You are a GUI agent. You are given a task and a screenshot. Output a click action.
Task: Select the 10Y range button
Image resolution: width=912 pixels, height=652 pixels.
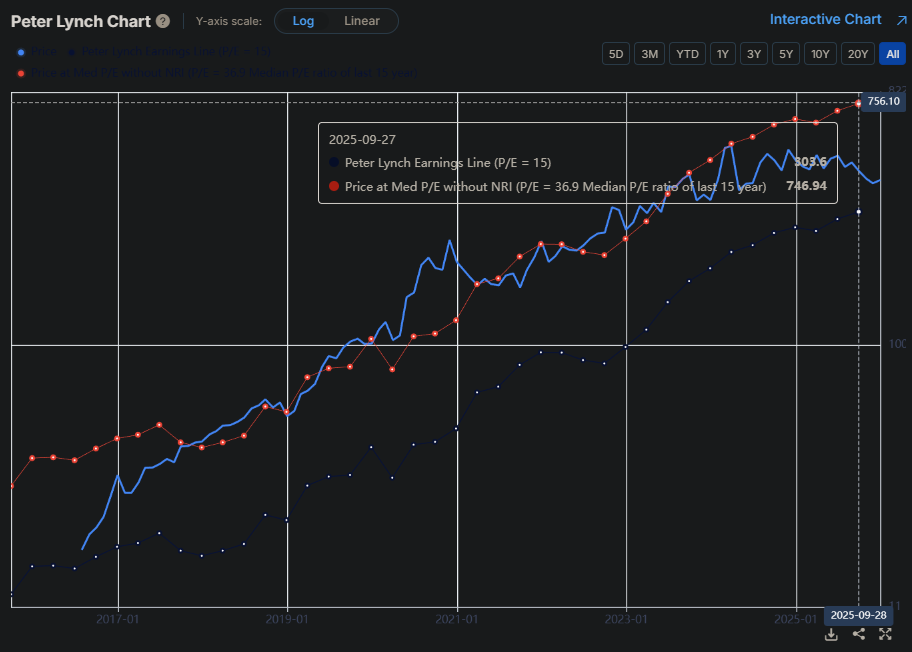pos(820,53)
